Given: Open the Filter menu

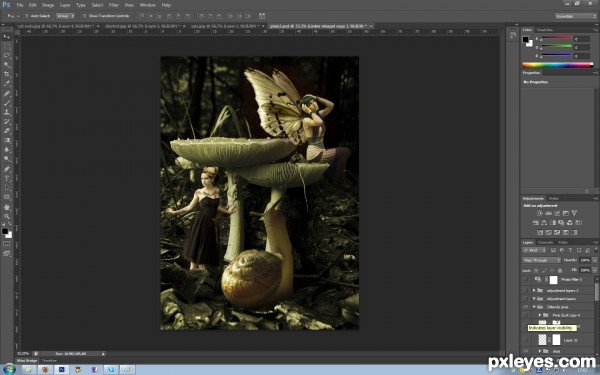Looking at the screenshot, I should [114, 5].
